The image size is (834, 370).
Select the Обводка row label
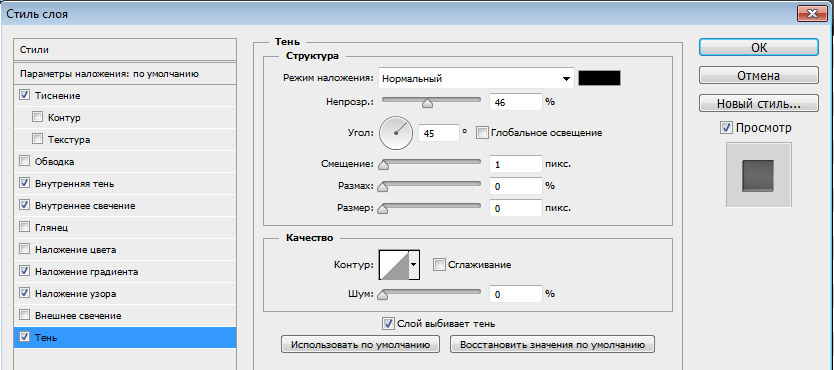[54, 162]
